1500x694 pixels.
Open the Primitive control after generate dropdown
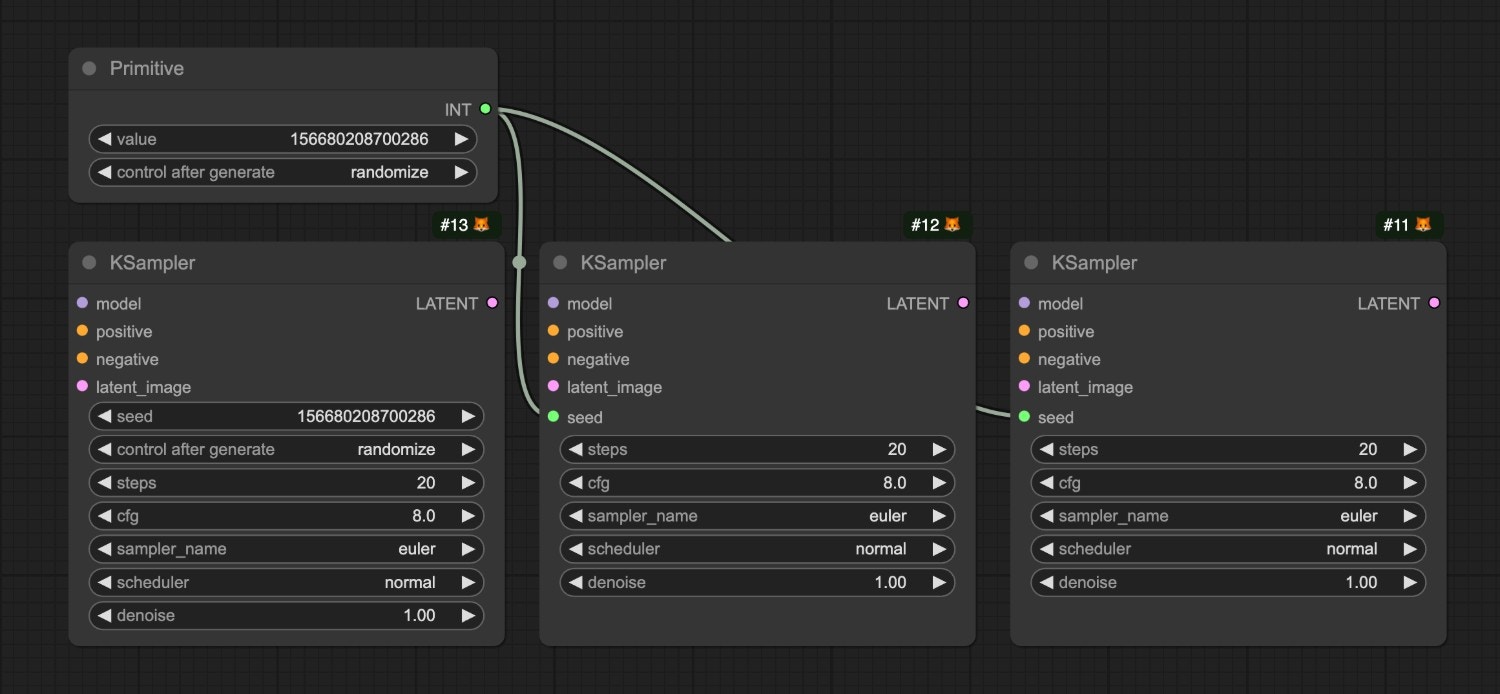tap(283, 172)
